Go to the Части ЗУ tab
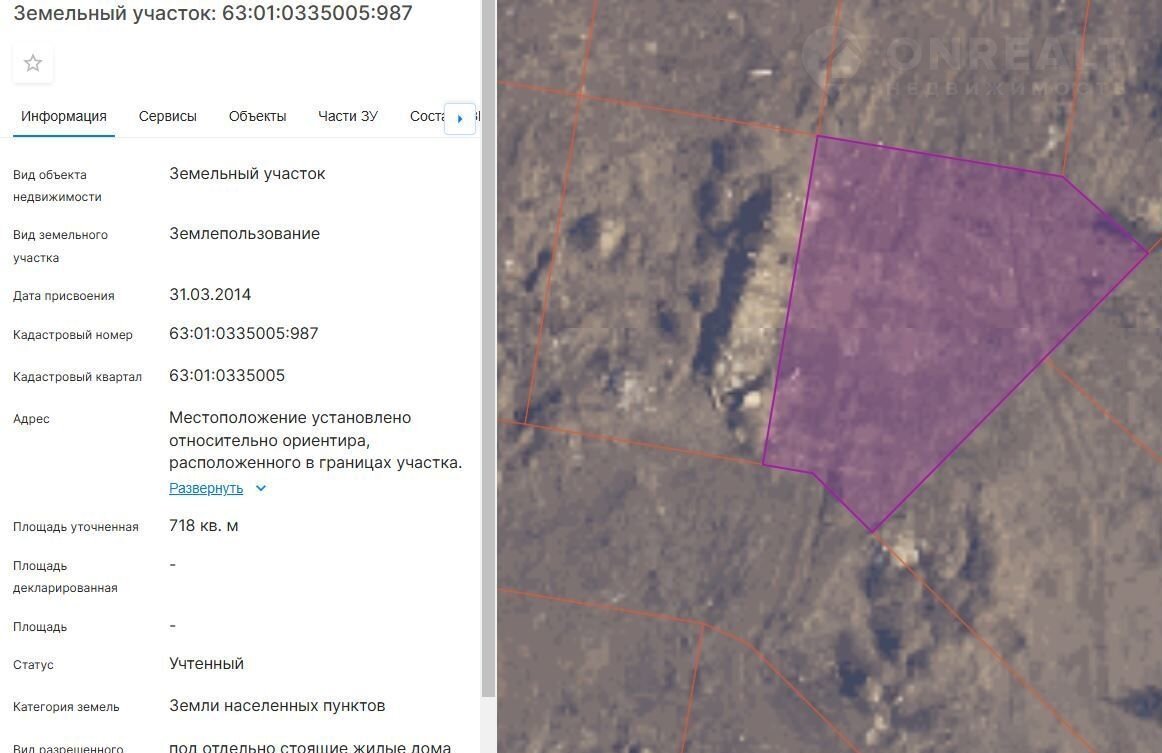The height and width of the screenshot is (753, 1162). point(348,116)
